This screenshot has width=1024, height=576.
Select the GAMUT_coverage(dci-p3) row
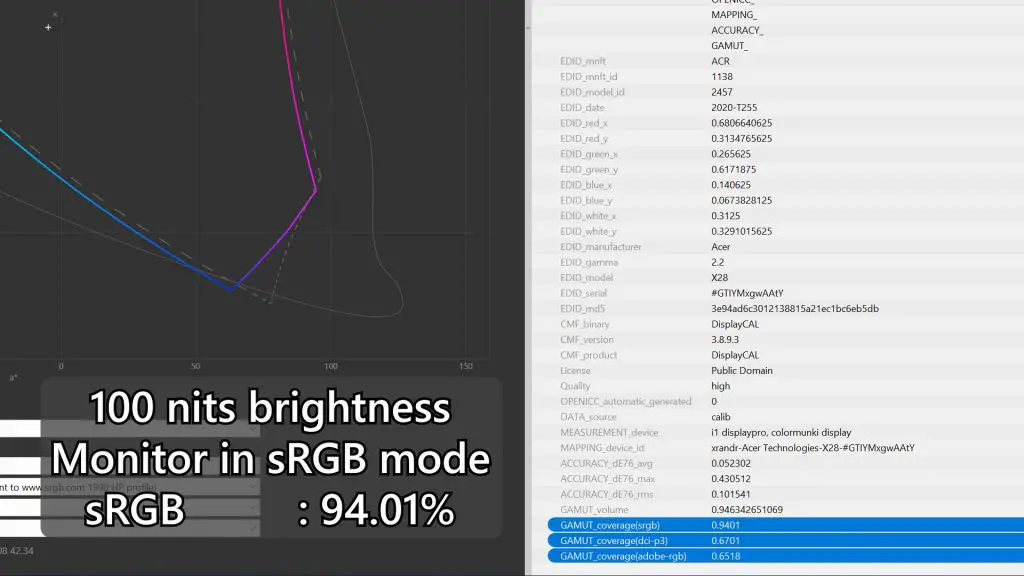(x=786, y=541)
